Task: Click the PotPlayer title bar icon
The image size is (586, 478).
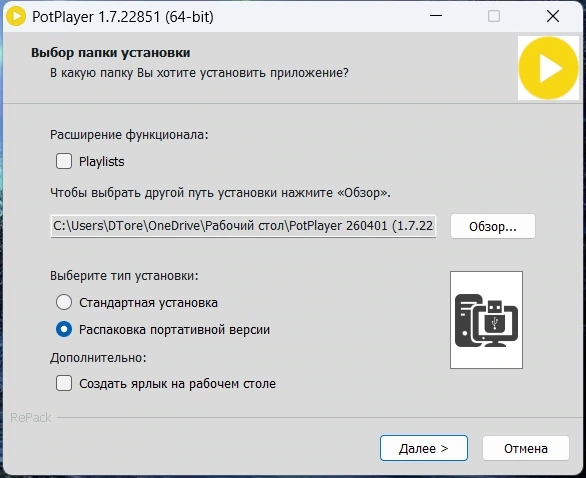Action: point(16,16)
